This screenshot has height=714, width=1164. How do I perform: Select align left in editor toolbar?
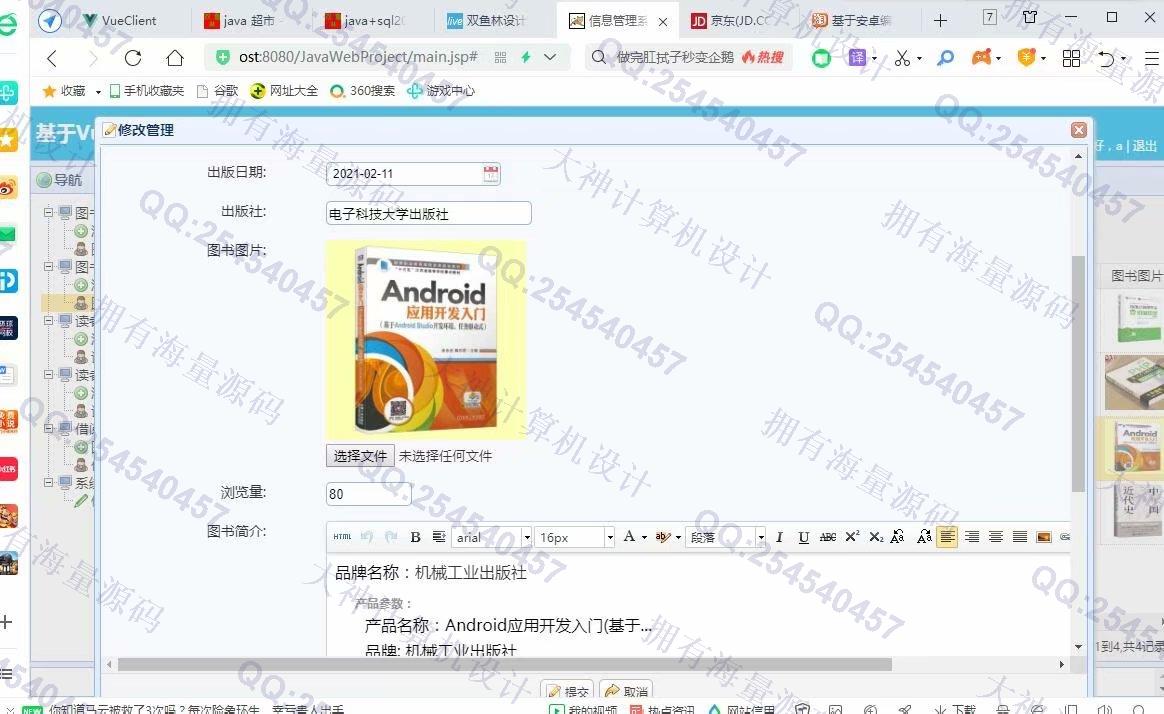(947, 537)
